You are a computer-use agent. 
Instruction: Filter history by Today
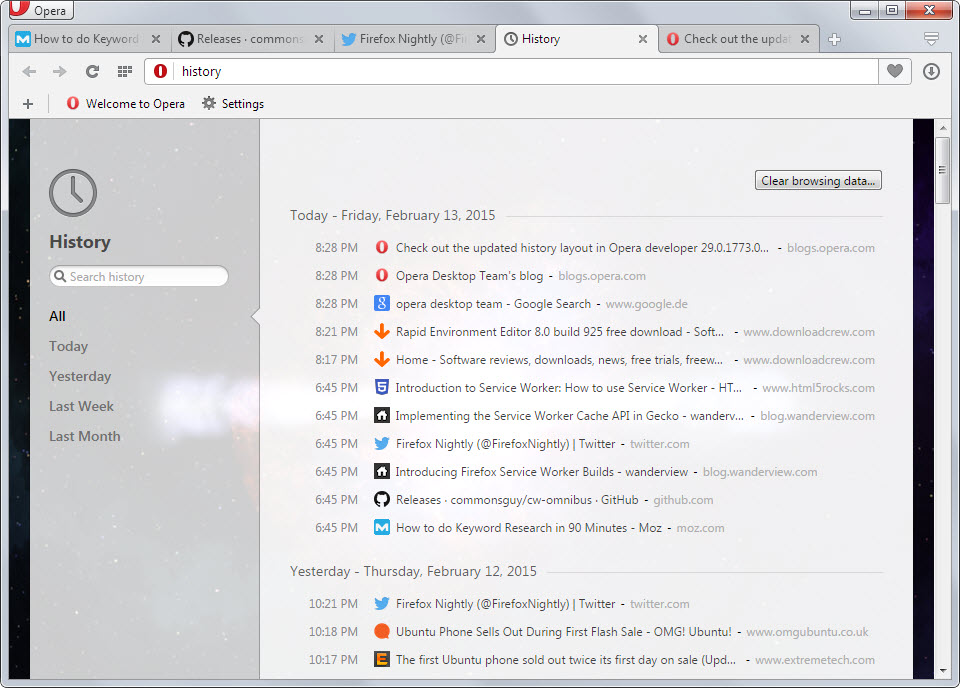(69, 346)
